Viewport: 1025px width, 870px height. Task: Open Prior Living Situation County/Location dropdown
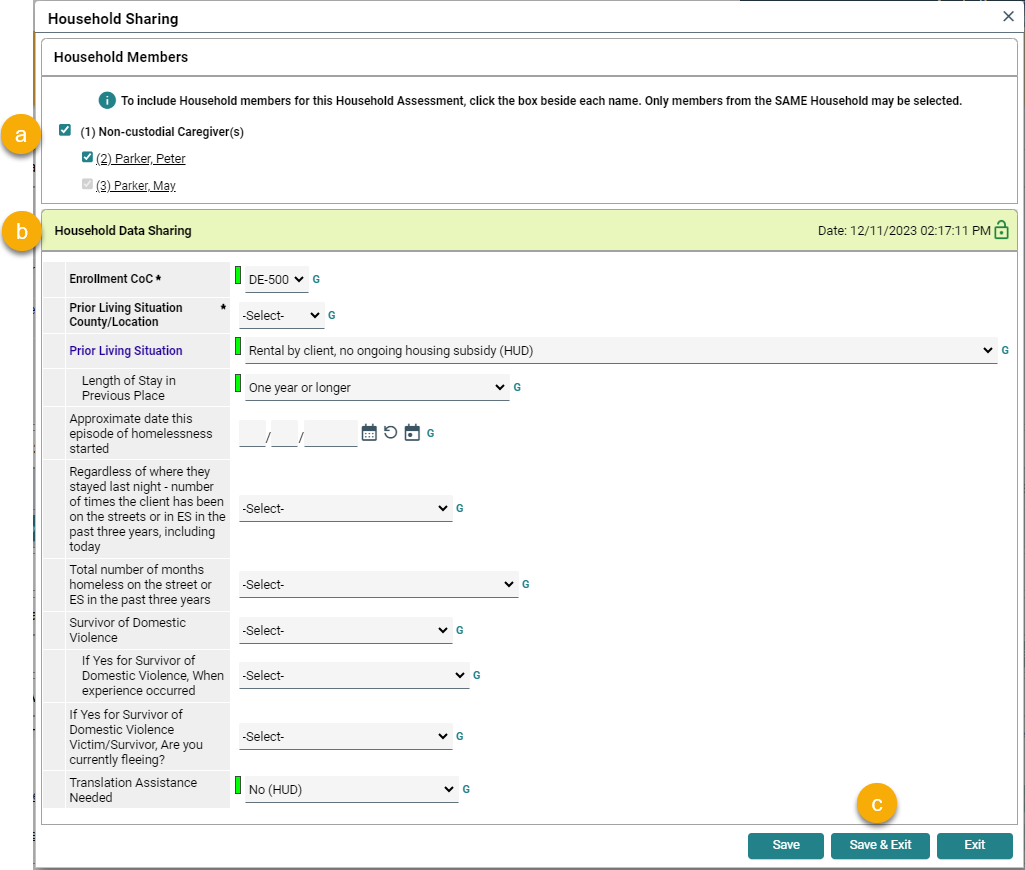point(282,315)
